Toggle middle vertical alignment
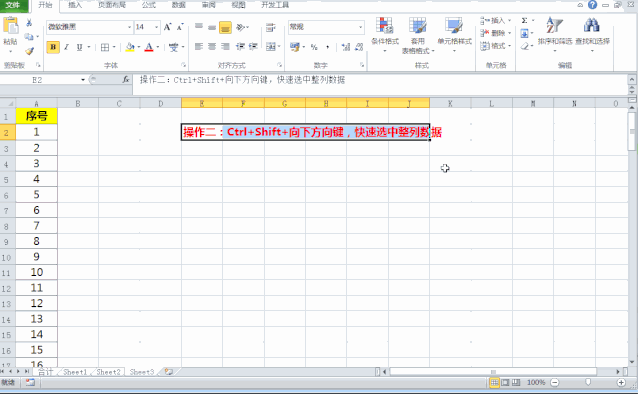 (212, 27)
